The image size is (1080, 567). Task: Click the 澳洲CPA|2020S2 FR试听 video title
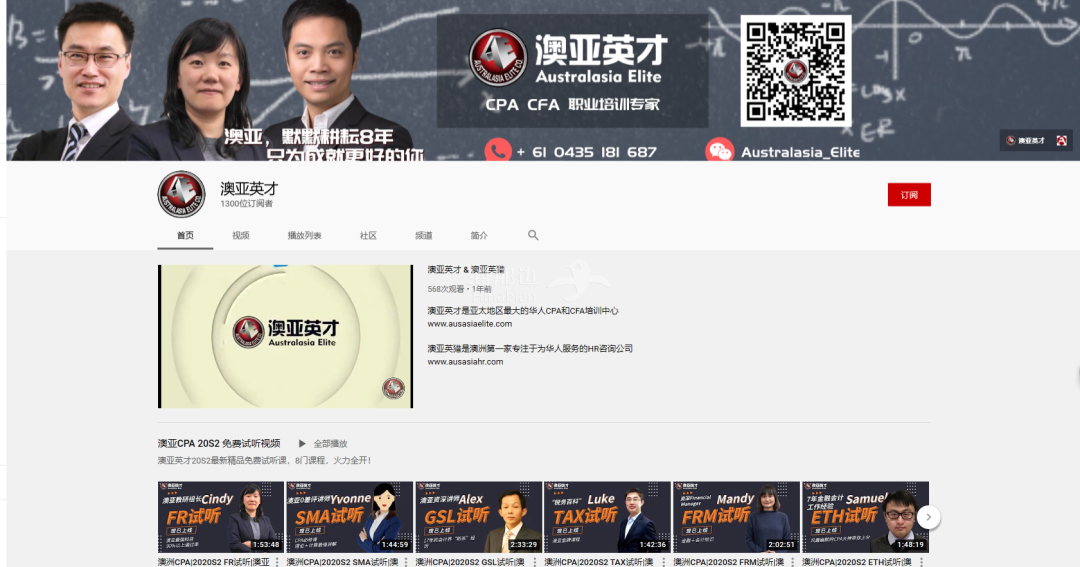214,562
